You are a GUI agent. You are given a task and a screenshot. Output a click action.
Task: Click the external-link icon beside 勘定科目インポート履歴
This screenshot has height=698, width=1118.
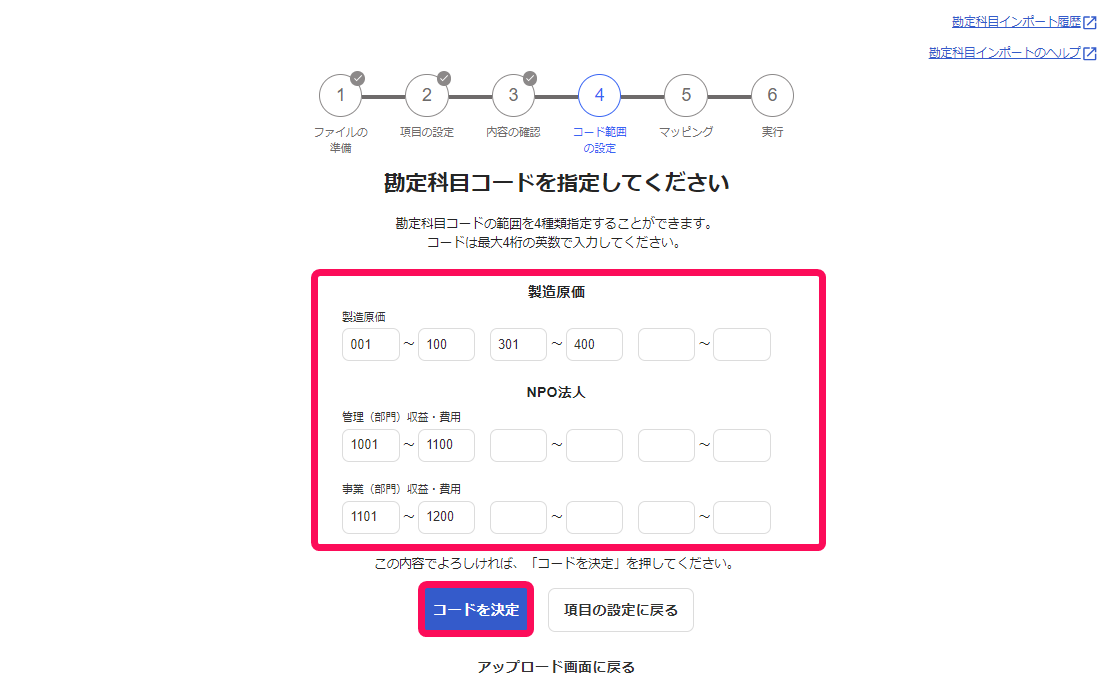1089,23
